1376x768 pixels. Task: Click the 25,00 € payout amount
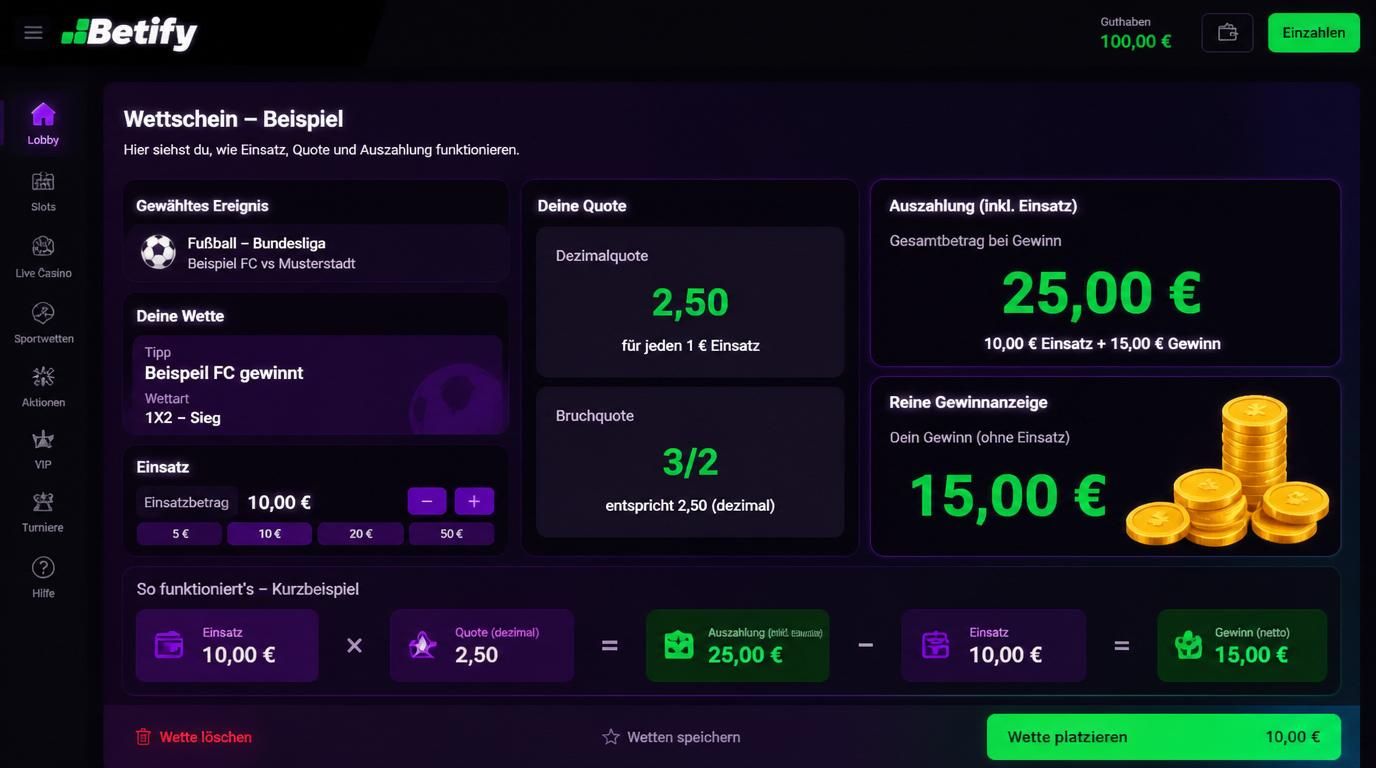(1101, 293)
